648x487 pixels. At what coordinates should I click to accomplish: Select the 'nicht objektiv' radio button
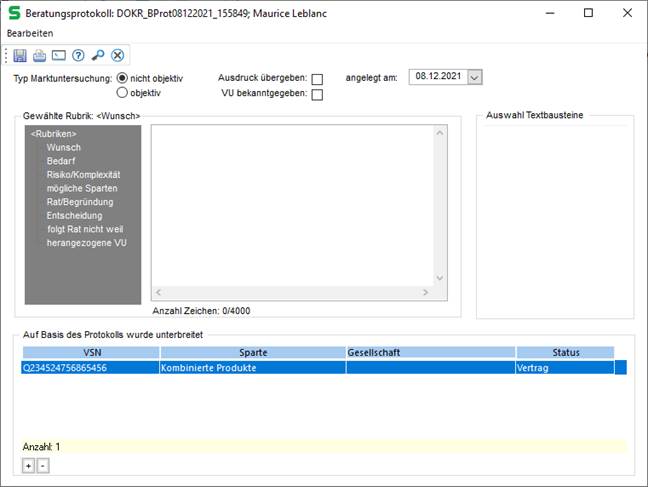click(123, 78)
